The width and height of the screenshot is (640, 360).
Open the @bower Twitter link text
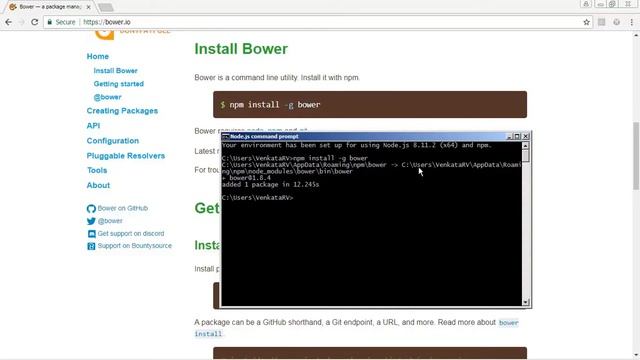point(110,221)
